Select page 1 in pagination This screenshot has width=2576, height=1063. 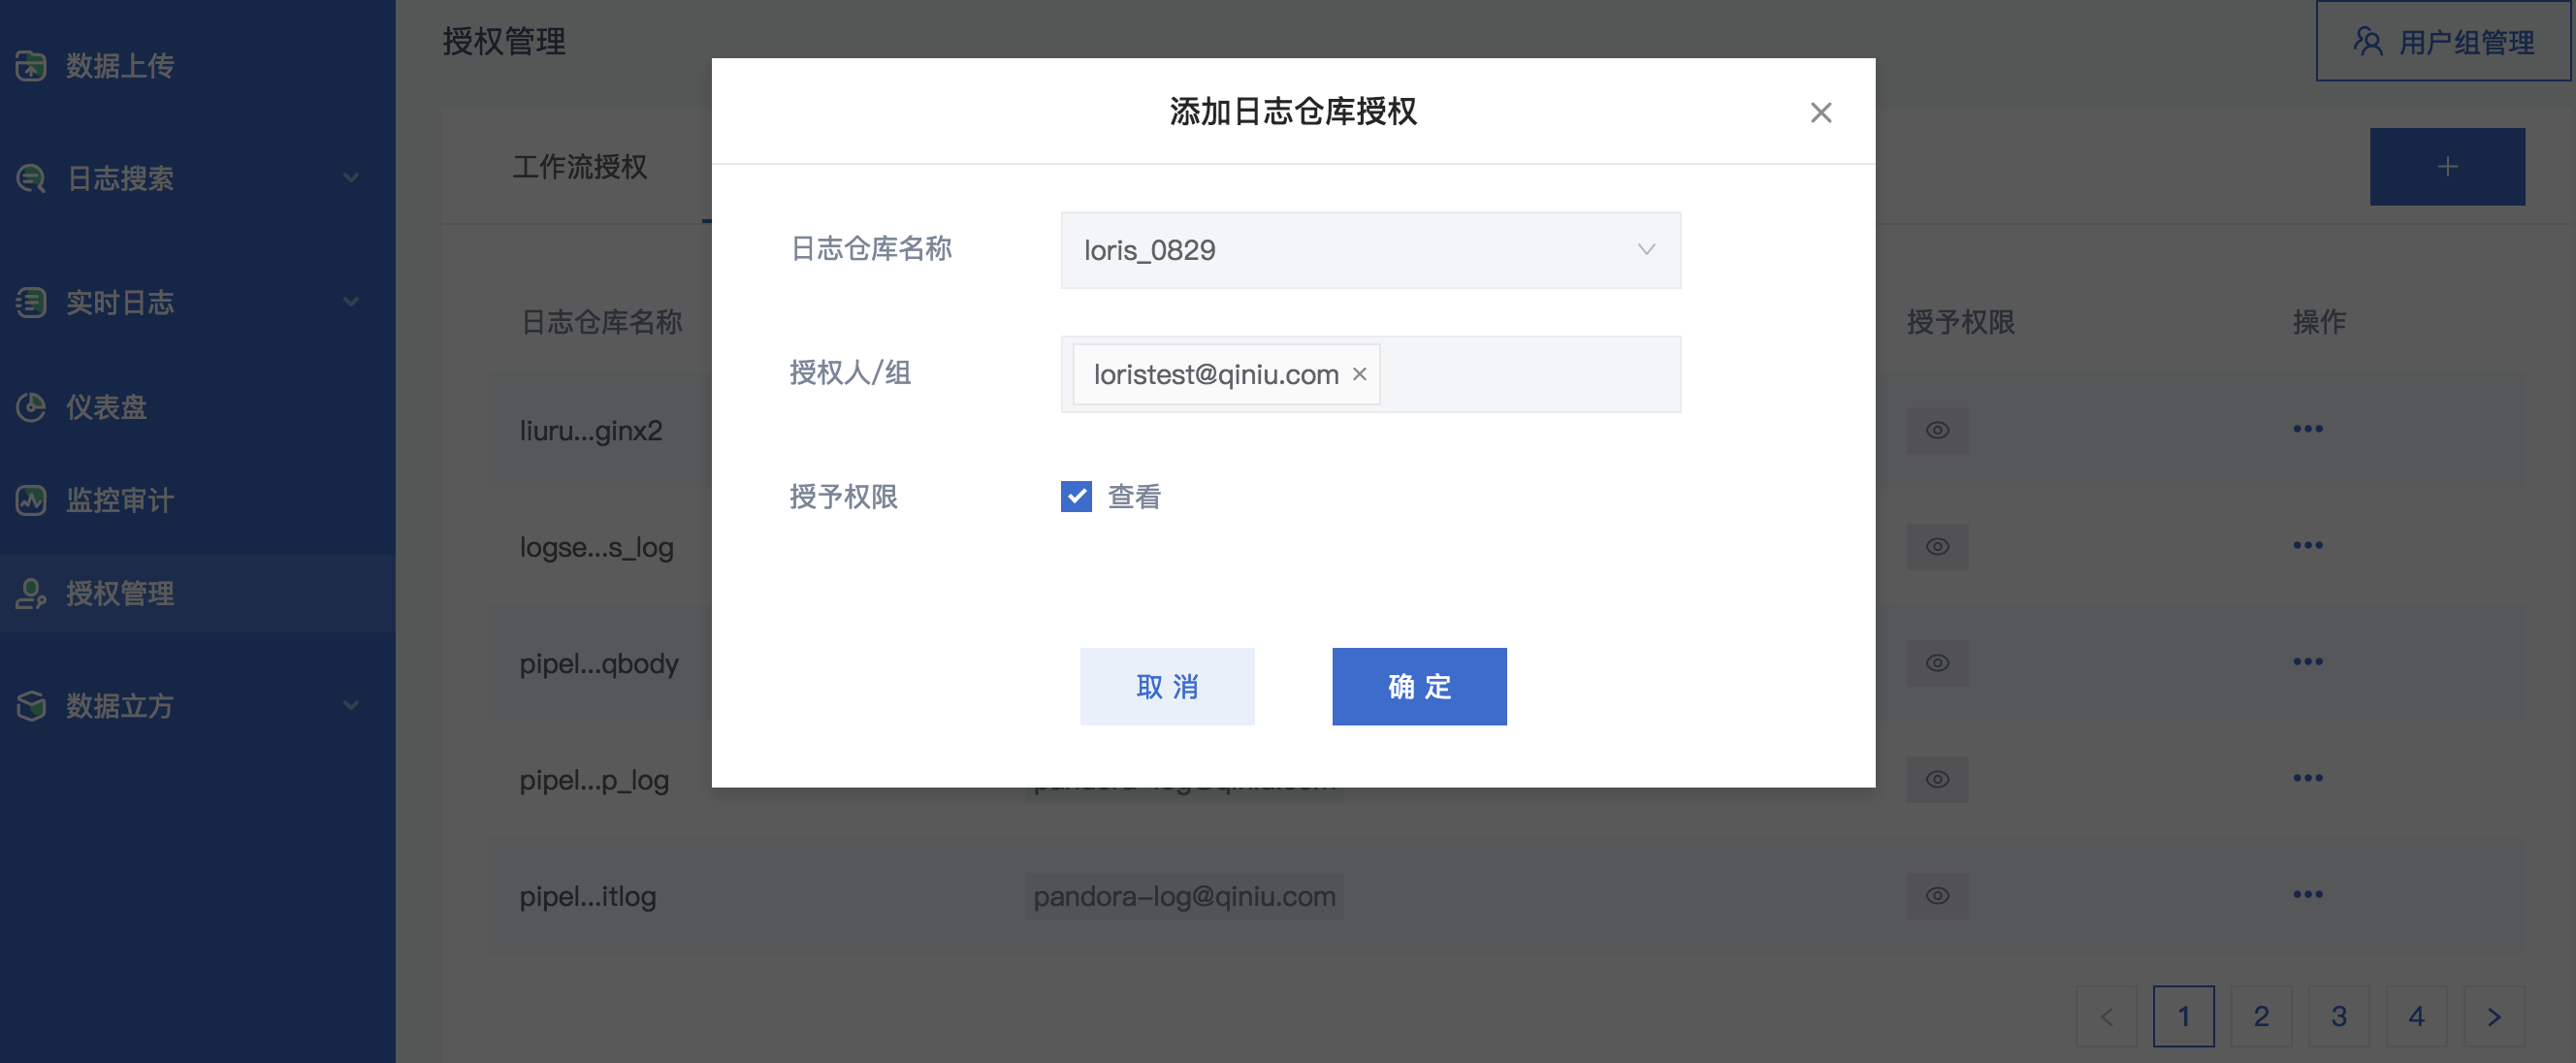click(2184, 1016)
